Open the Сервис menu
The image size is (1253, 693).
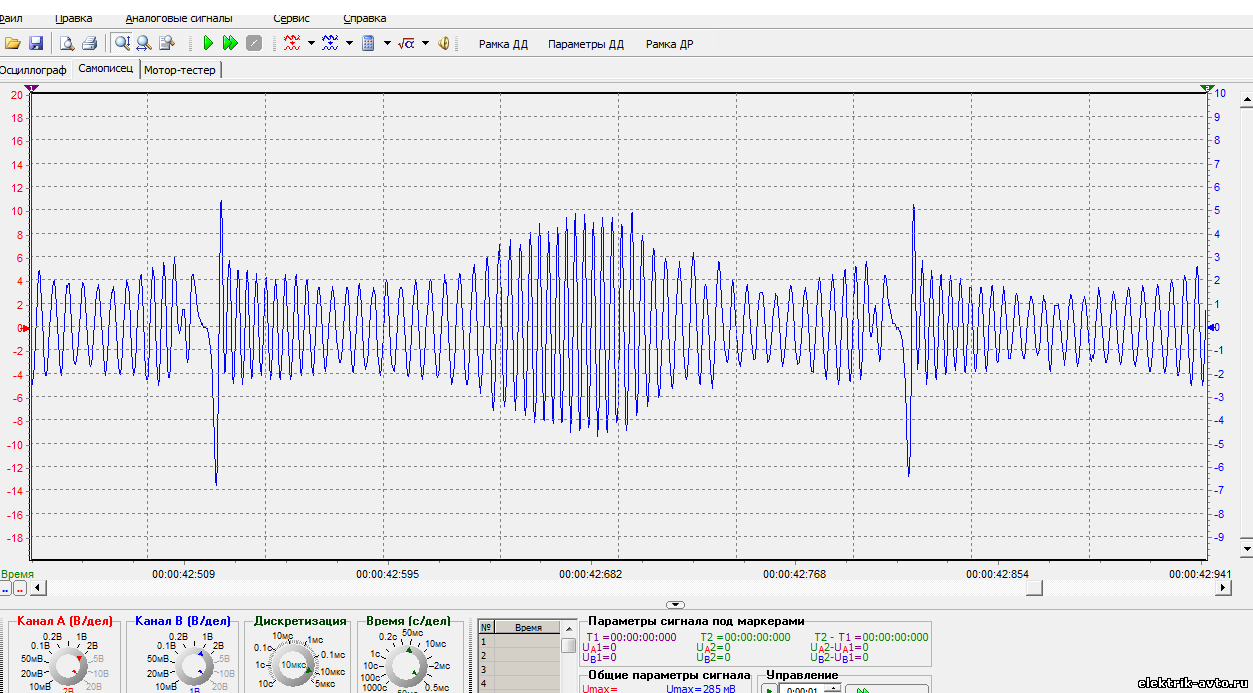[x=291, y=18]
